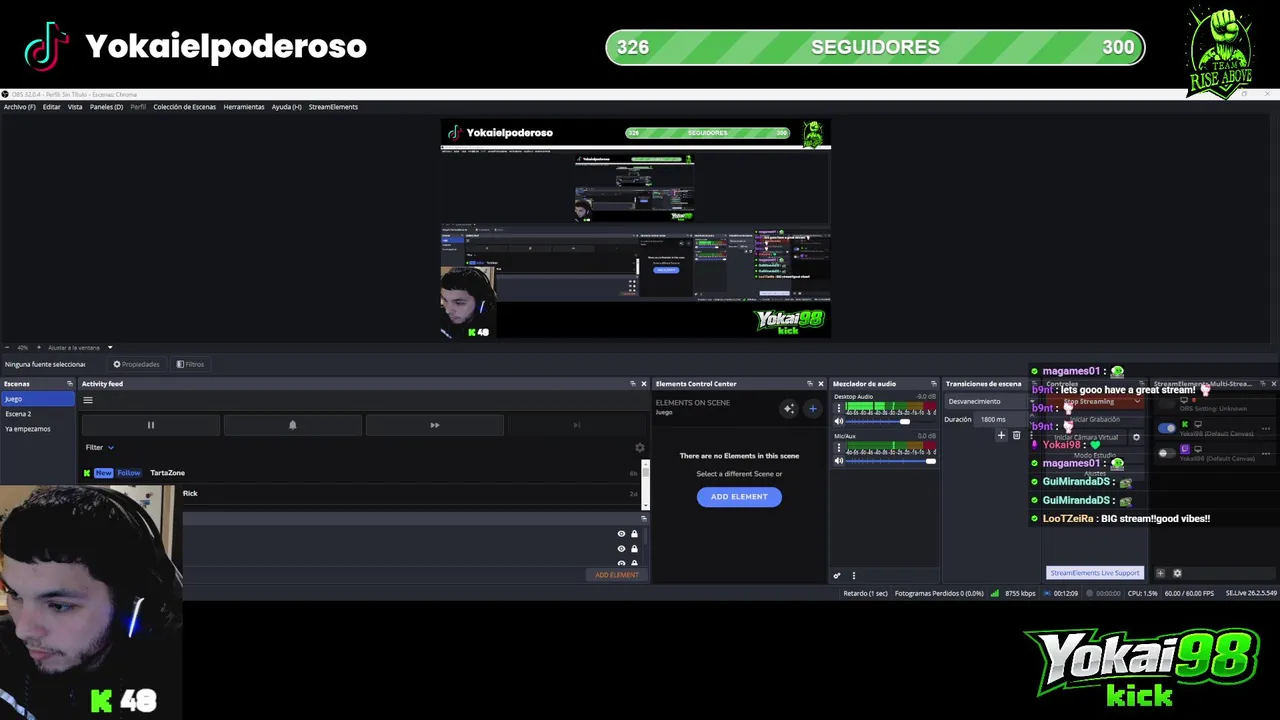
Task: Toggle lock on the second source
Action: pos(634,549)
